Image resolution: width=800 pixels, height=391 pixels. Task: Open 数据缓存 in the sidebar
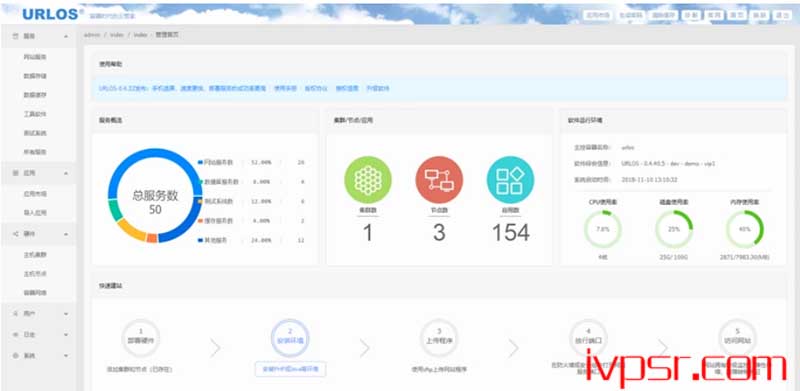pos(35,95)
